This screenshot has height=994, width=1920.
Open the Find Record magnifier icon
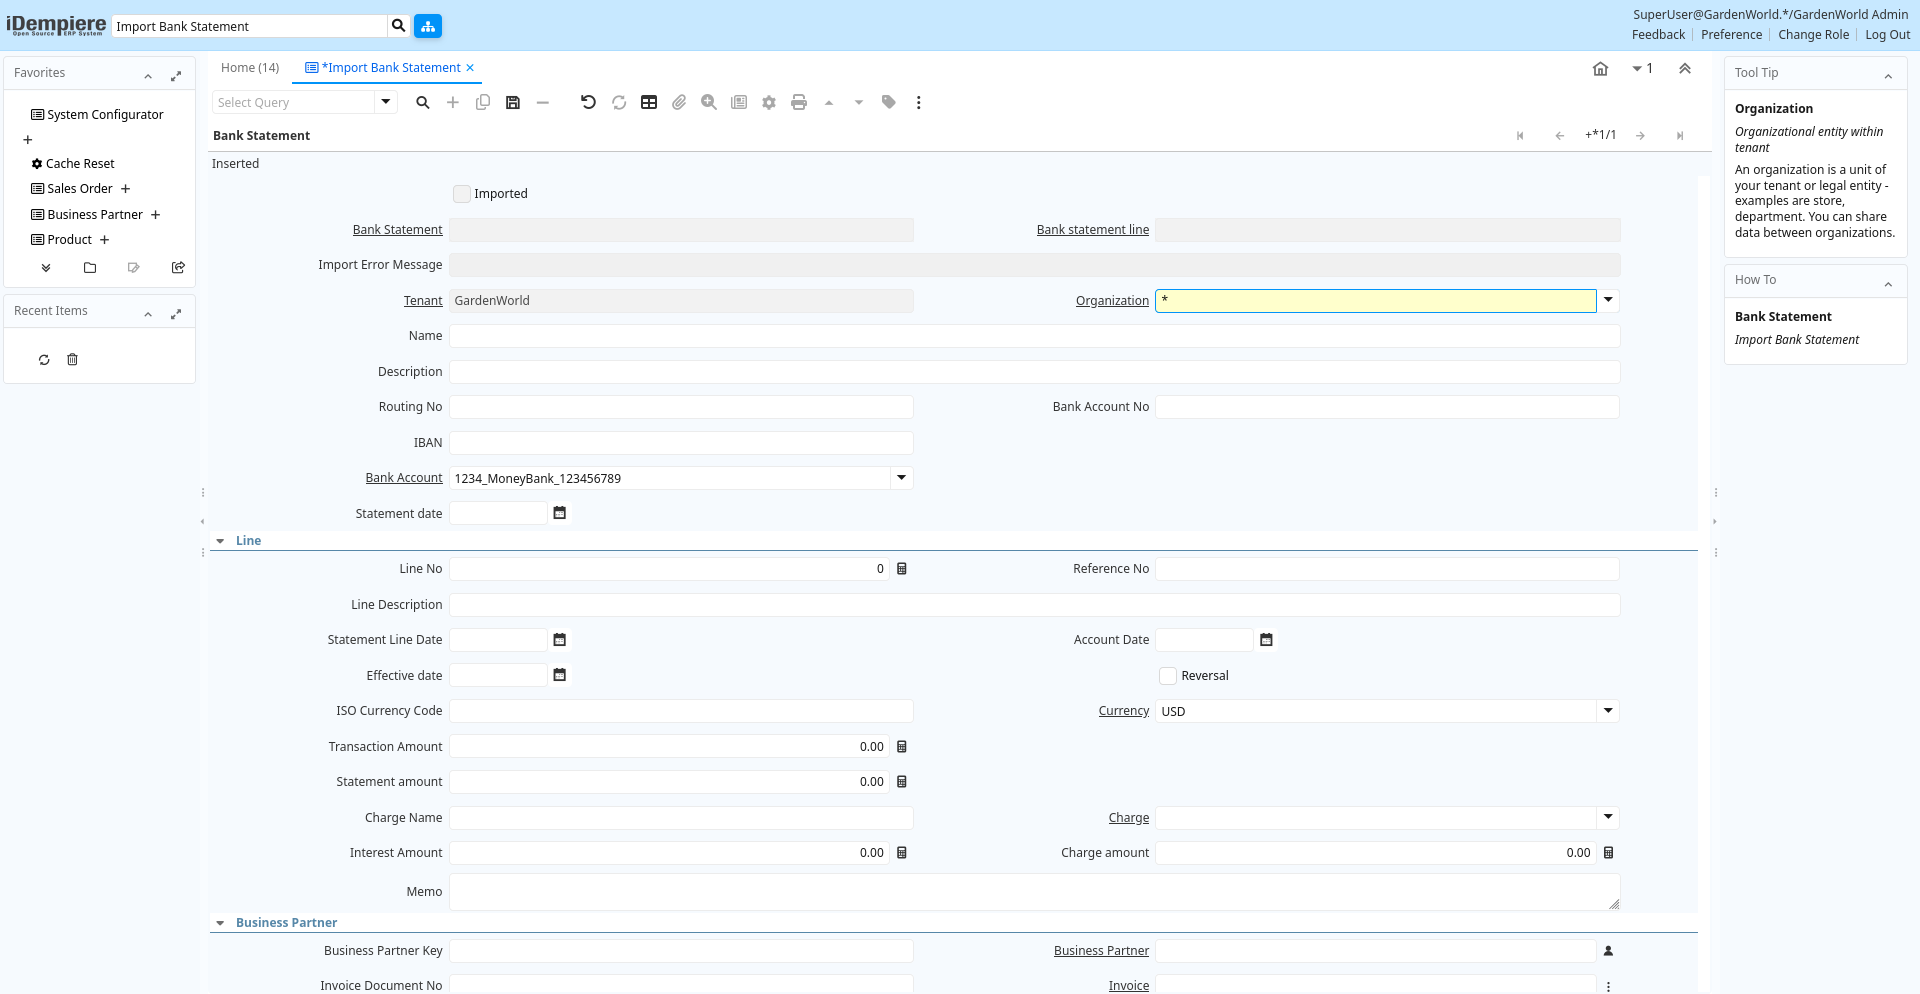point(423,102)
